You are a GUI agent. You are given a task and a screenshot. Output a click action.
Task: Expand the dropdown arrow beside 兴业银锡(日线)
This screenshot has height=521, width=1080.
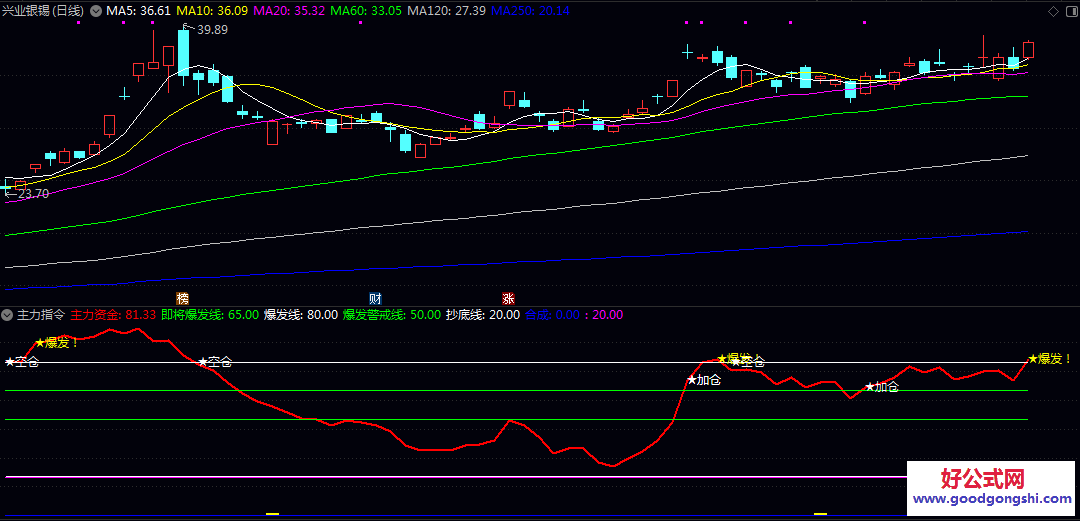tap(96, 10)
